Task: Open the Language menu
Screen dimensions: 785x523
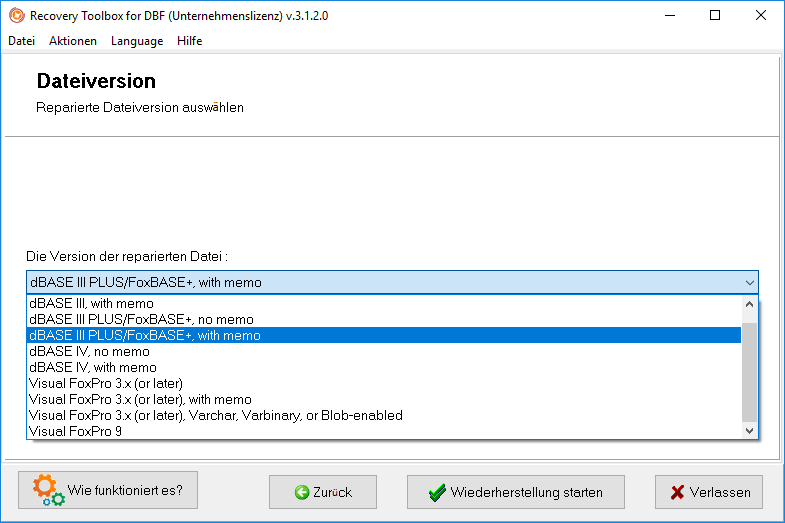Action: click(137, 41)
